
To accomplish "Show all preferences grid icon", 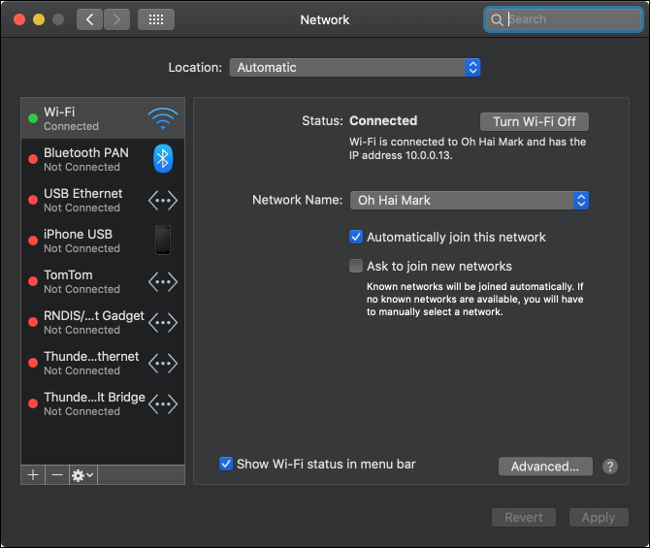I will (x=155, y=19).
